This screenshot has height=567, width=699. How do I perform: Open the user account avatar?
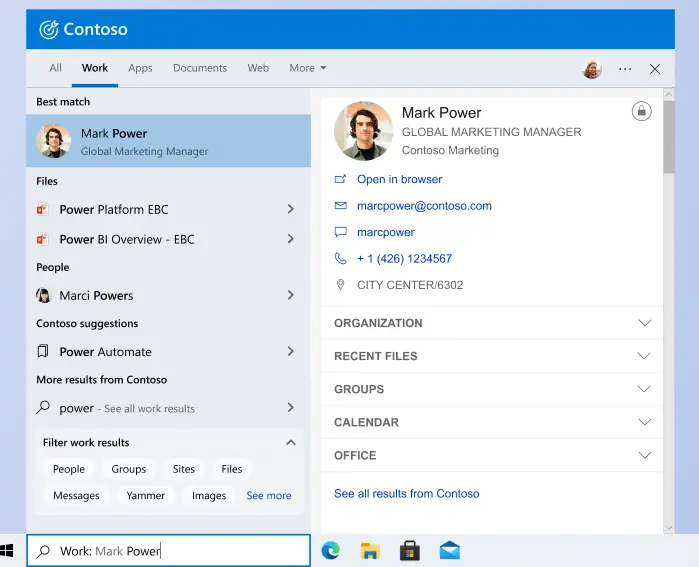[592, 69]
